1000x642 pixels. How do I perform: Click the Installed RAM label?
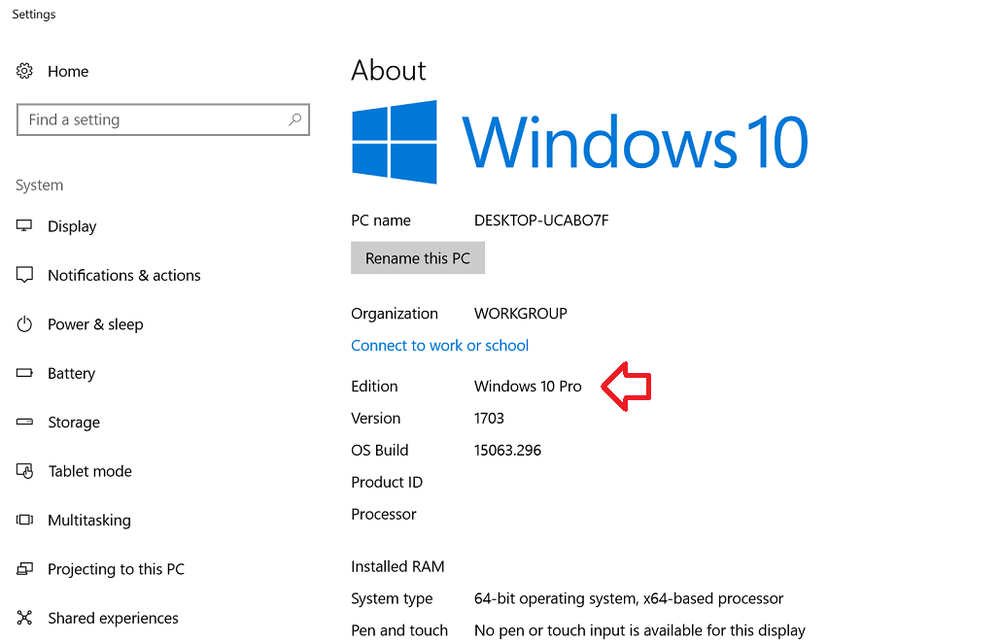[397, 566]
